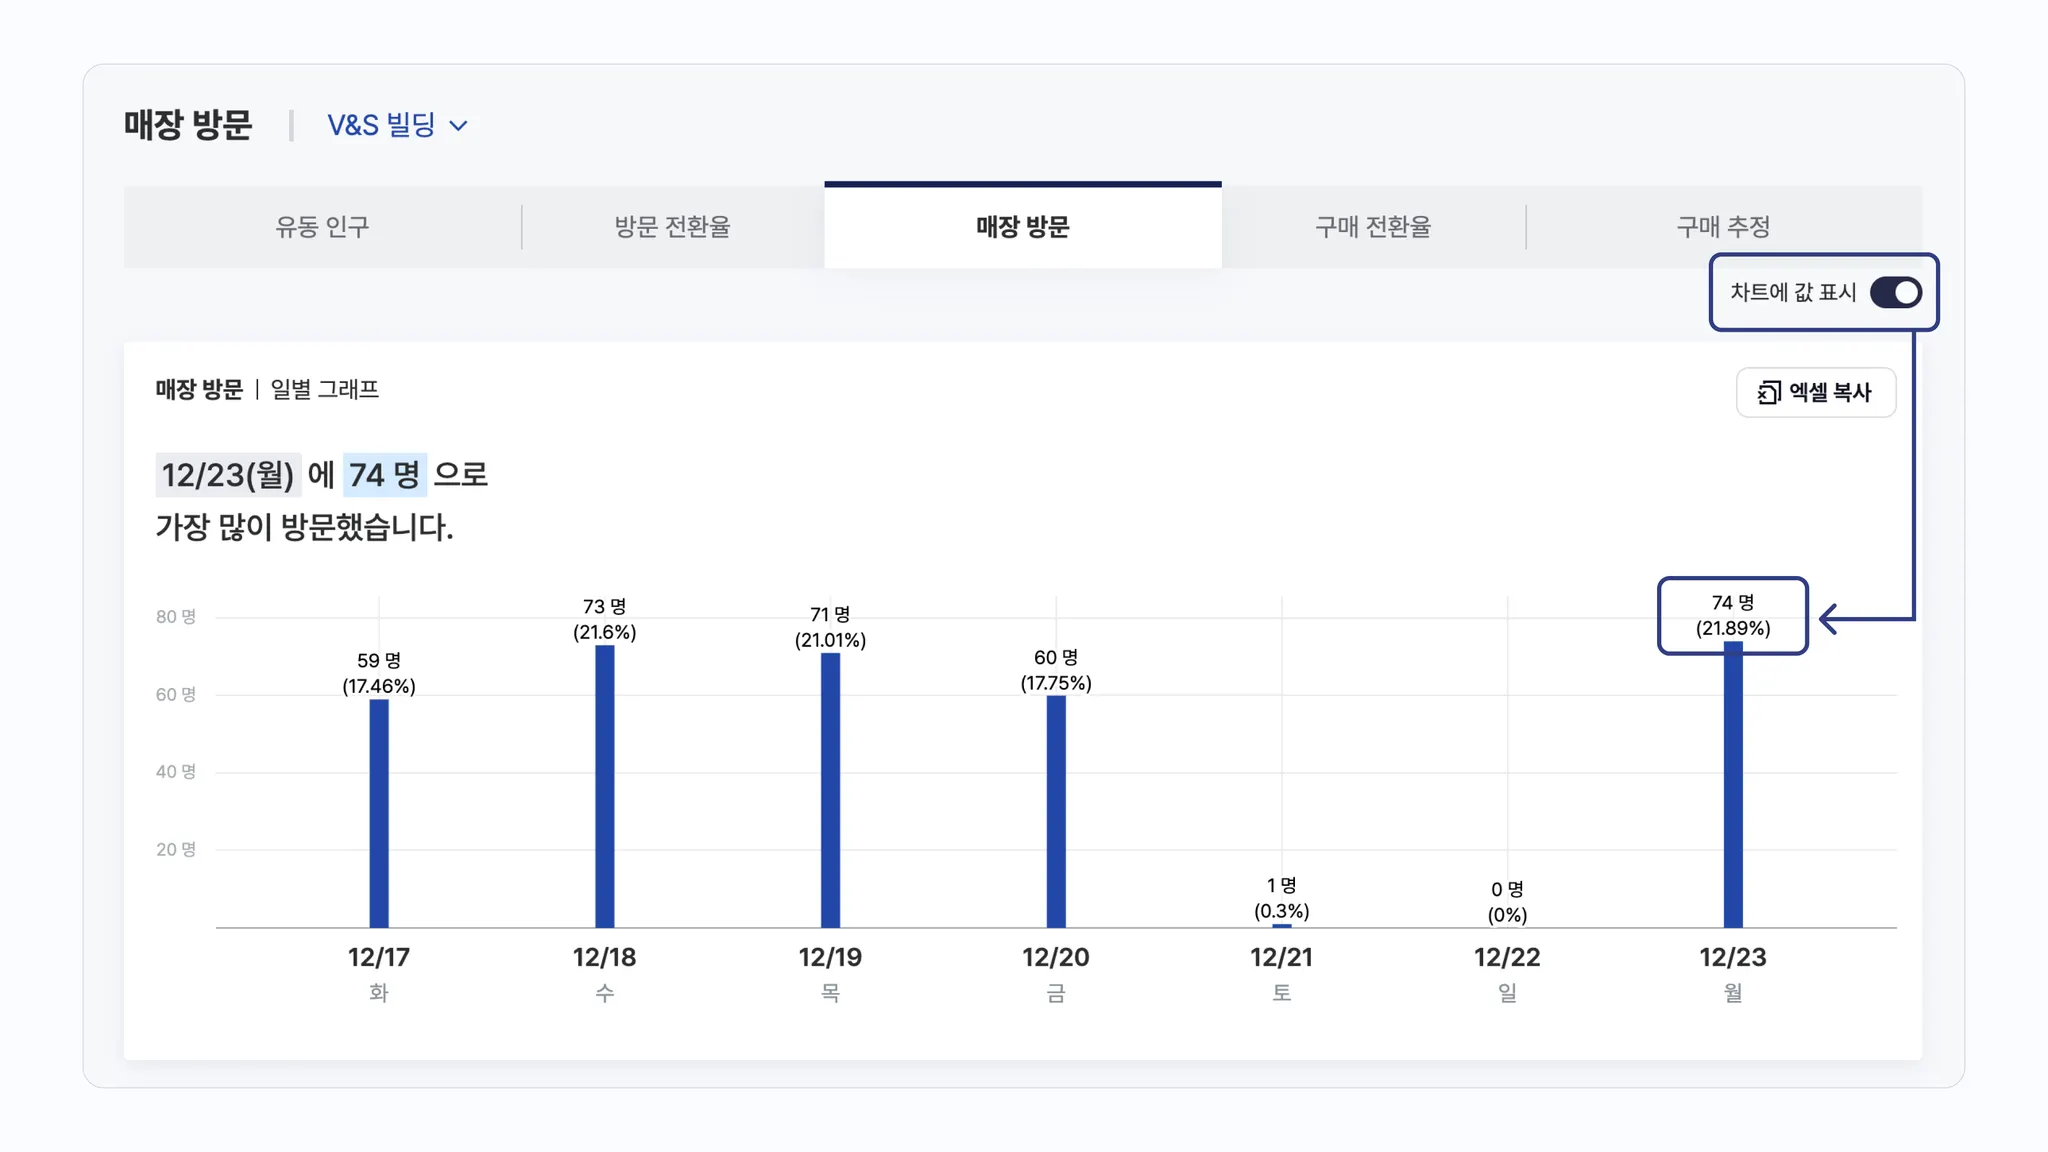Click the 12/22 date axis label
Screen dimensions: 2048x1152
click(x=1507, y=958)
